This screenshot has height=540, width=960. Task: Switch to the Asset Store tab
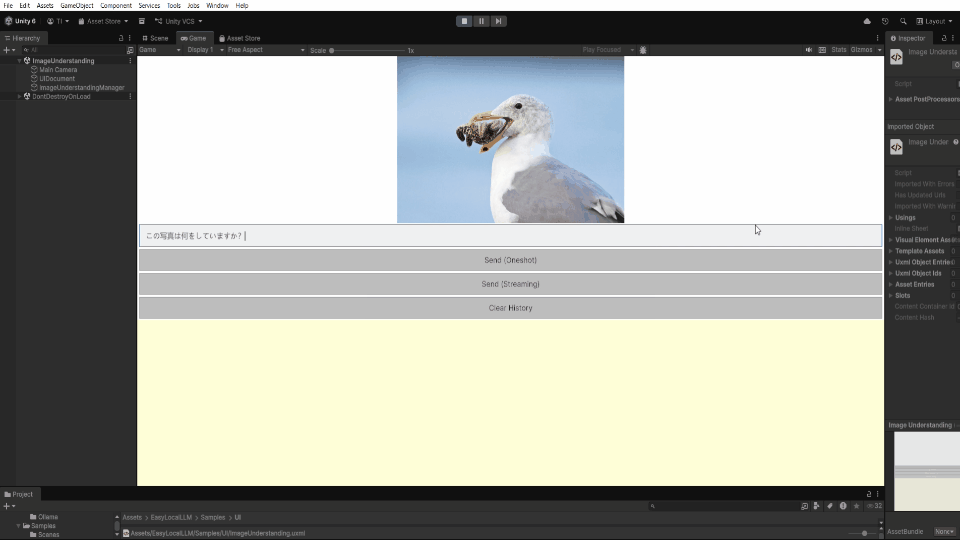[239, 38]
